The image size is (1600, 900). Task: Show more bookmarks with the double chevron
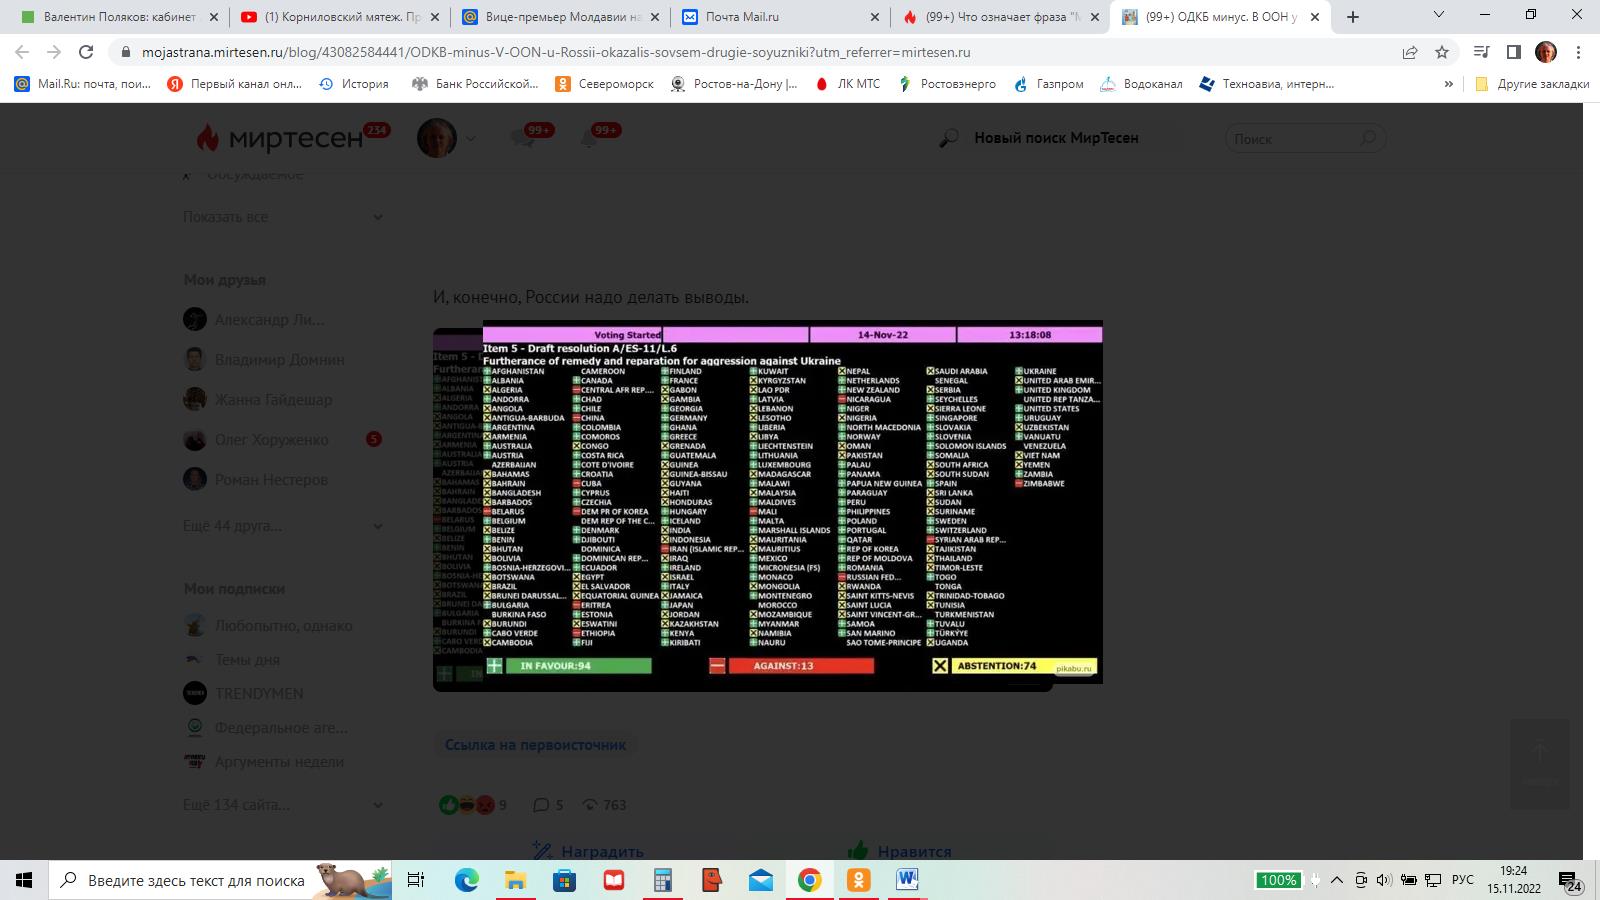click(1448, 84)
